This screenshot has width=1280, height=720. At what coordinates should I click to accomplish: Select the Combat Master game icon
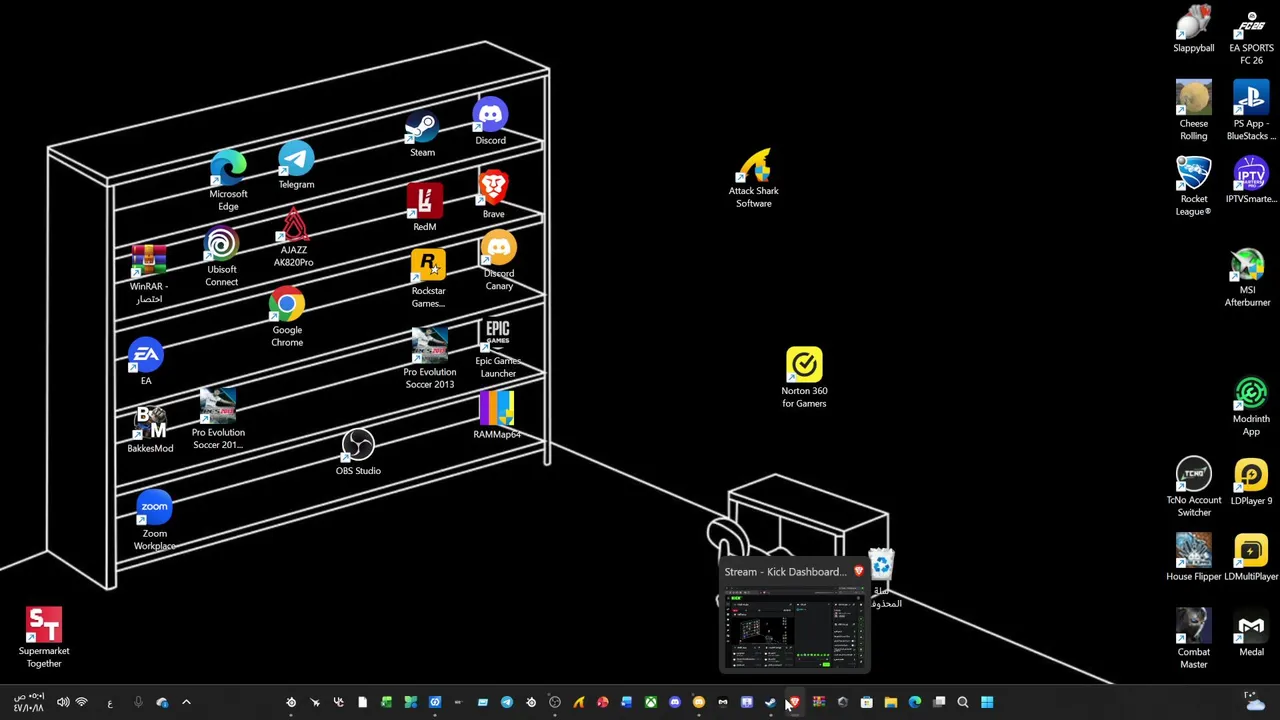(x=1194, y=627)
